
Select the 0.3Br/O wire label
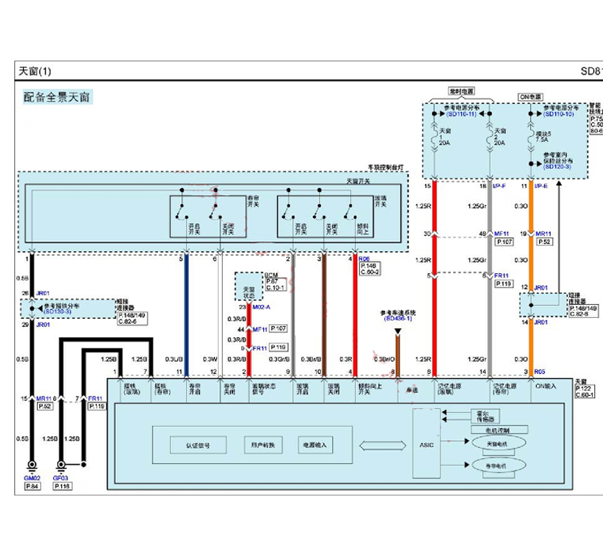[x=384, y=359]
